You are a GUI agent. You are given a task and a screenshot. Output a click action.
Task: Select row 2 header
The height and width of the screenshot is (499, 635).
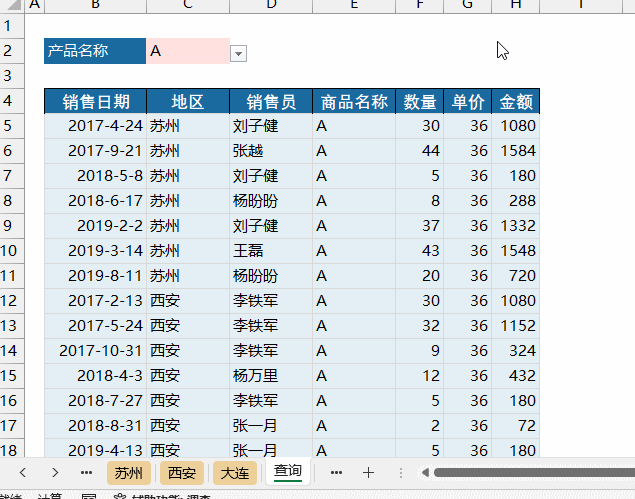click(x=12, y=51)
